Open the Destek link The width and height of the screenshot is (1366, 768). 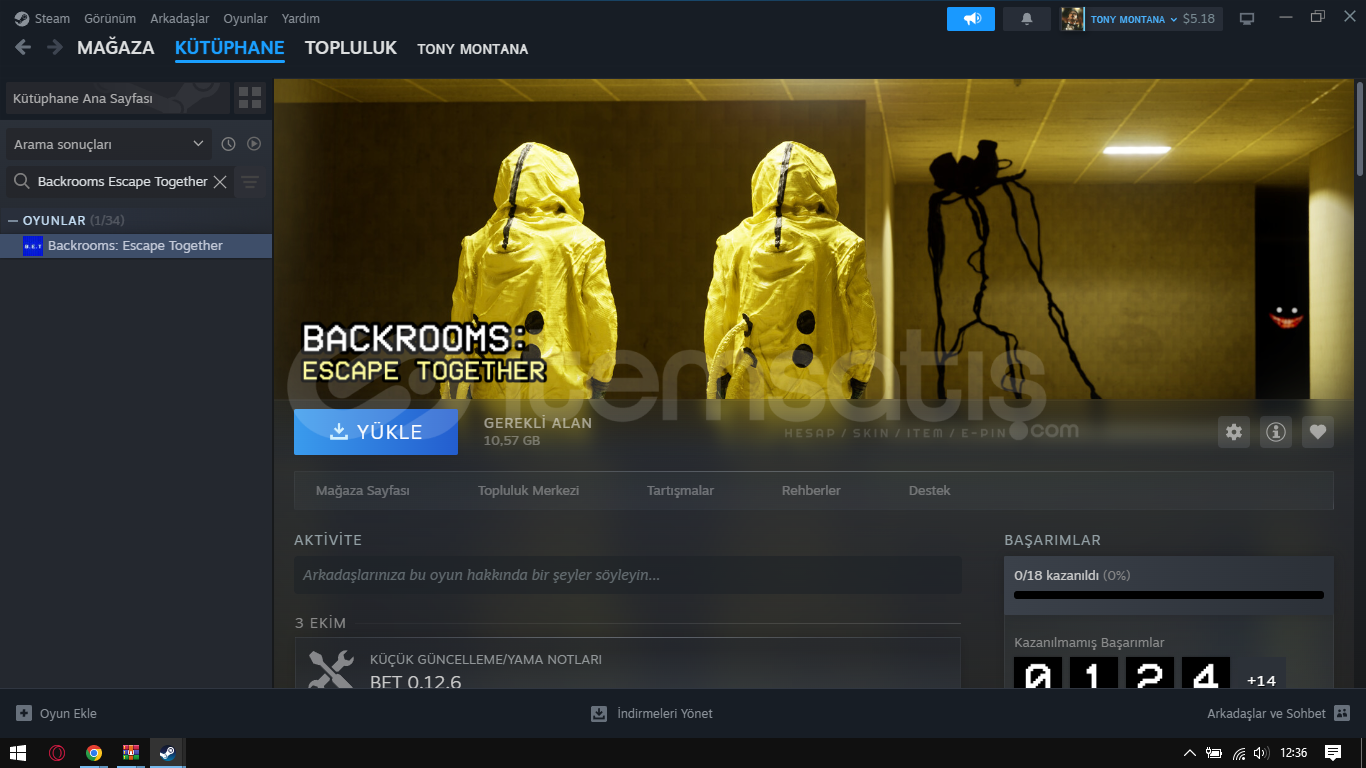930,491
